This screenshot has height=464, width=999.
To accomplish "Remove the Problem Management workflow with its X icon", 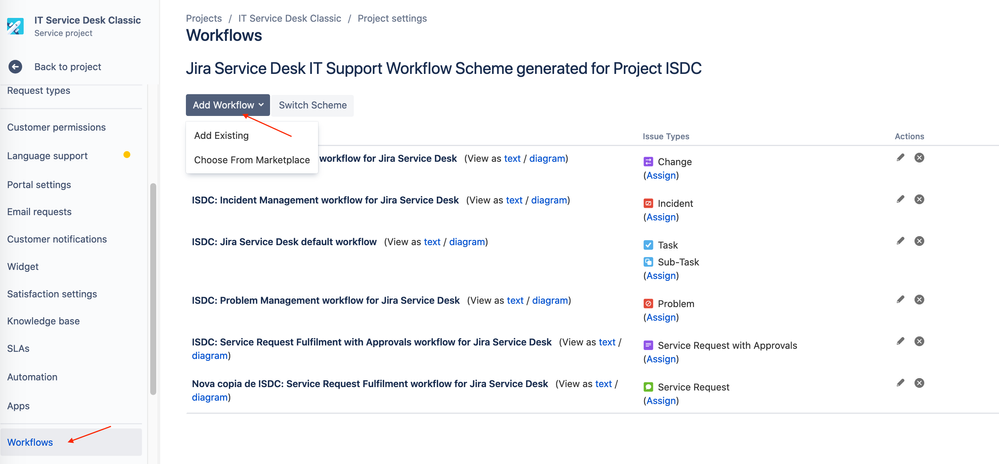I will coord(919,299).
